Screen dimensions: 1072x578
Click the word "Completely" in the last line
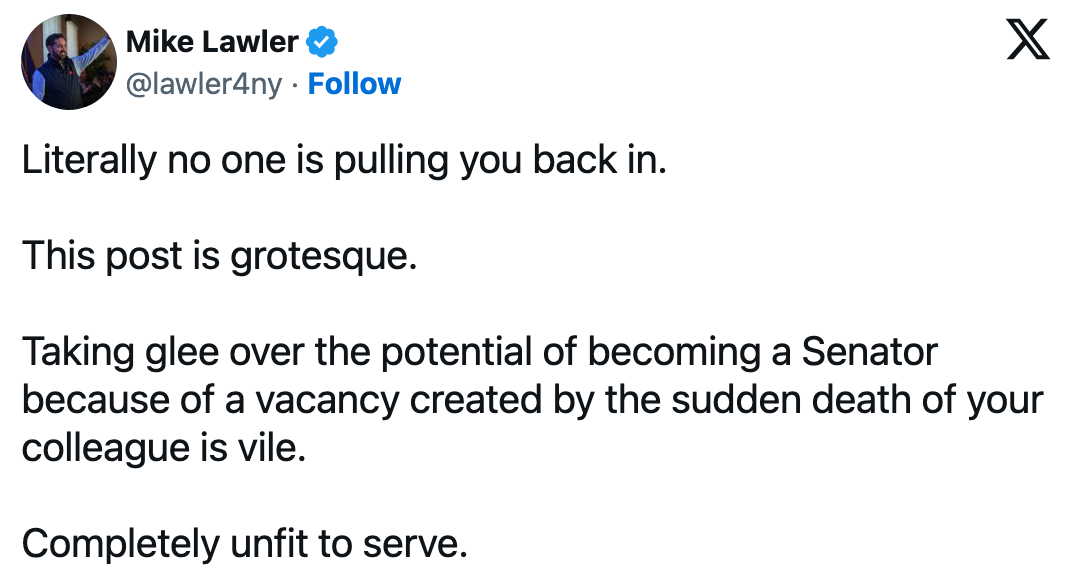[120, 545]
